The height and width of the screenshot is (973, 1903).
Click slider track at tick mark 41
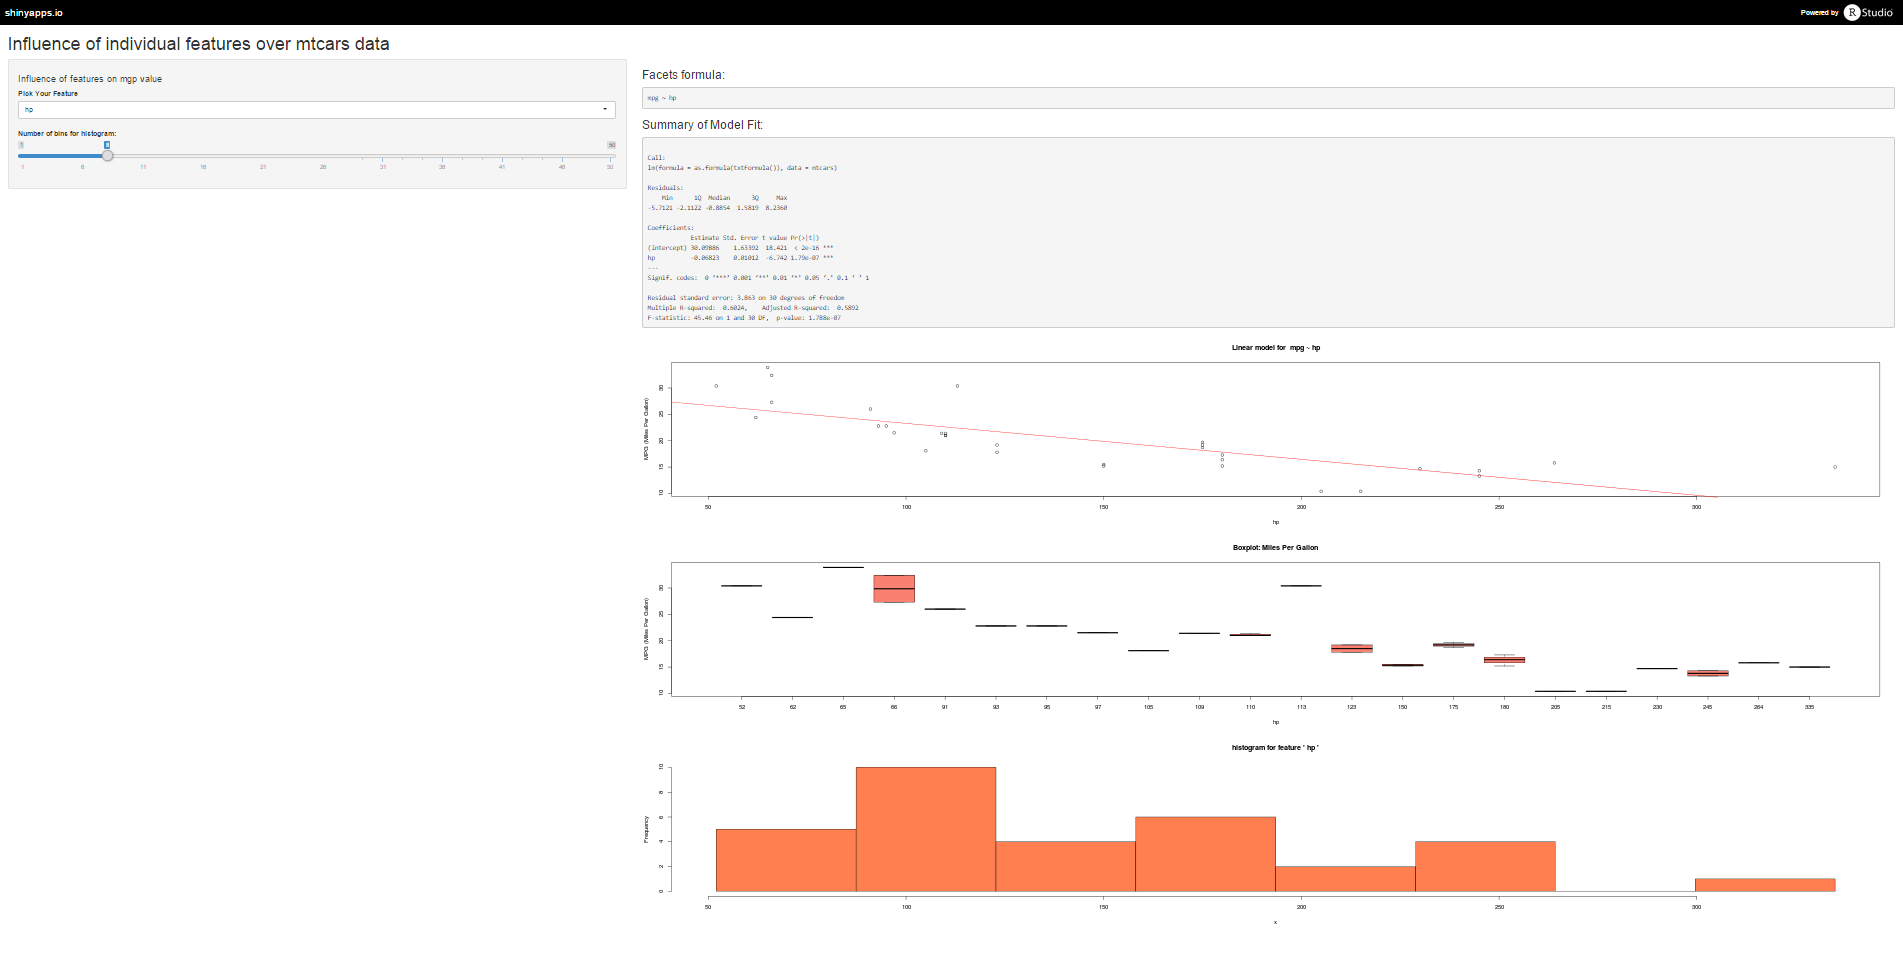tap(502, 156)
